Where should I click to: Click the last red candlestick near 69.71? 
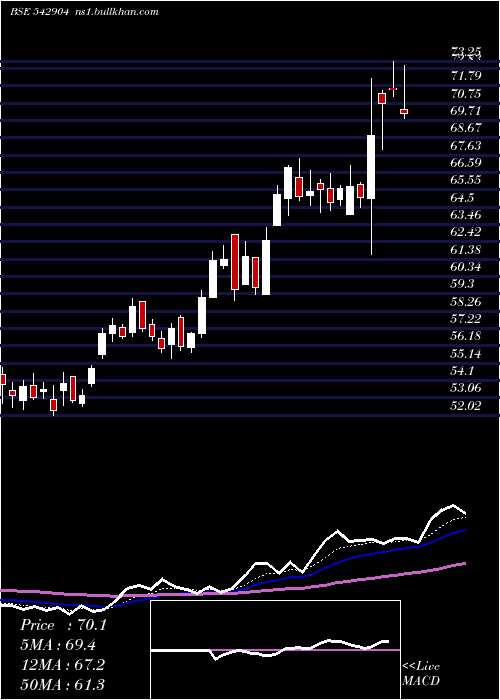coord(404,111)
